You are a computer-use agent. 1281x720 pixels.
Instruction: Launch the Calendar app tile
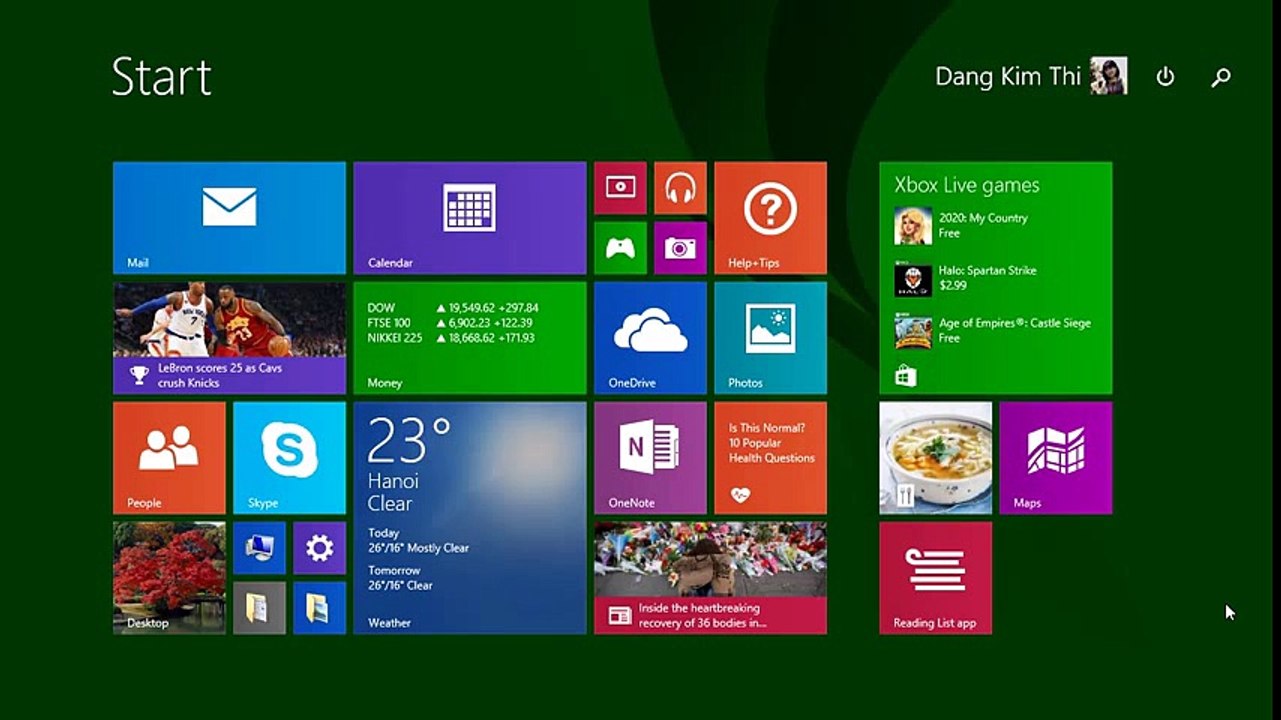click(470, 218)
